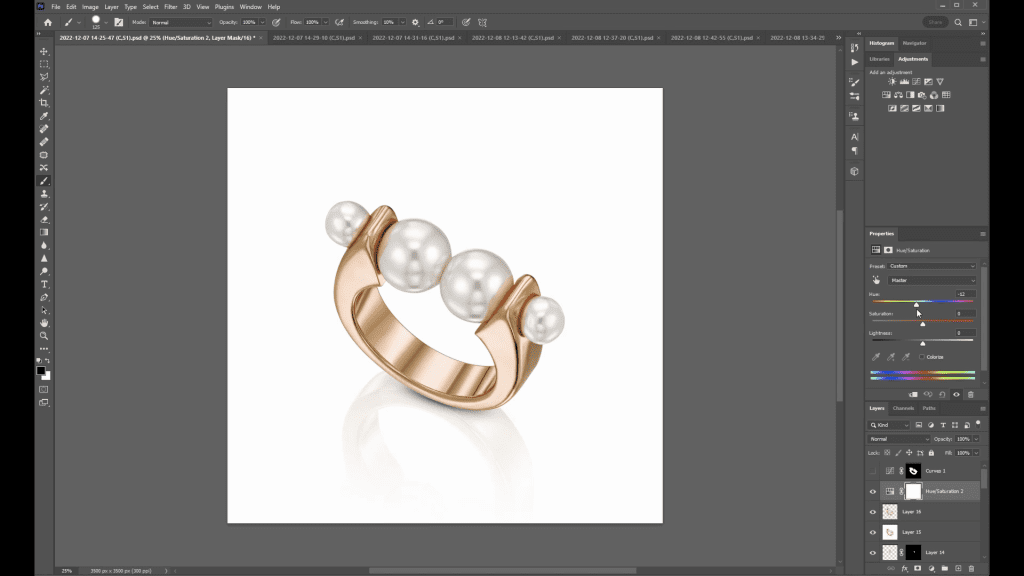Open smoothing options gear icon

(415, 22)
